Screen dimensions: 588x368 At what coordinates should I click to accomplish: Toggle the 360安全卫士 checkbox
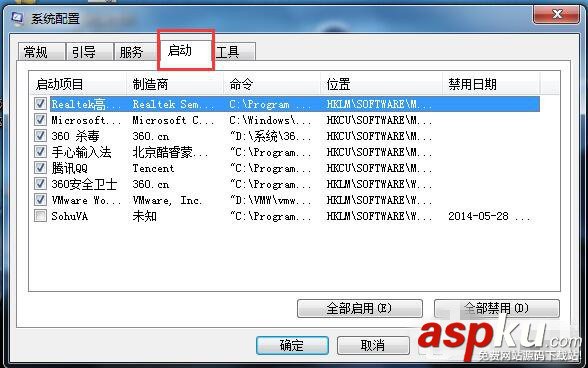click(40, 184)
